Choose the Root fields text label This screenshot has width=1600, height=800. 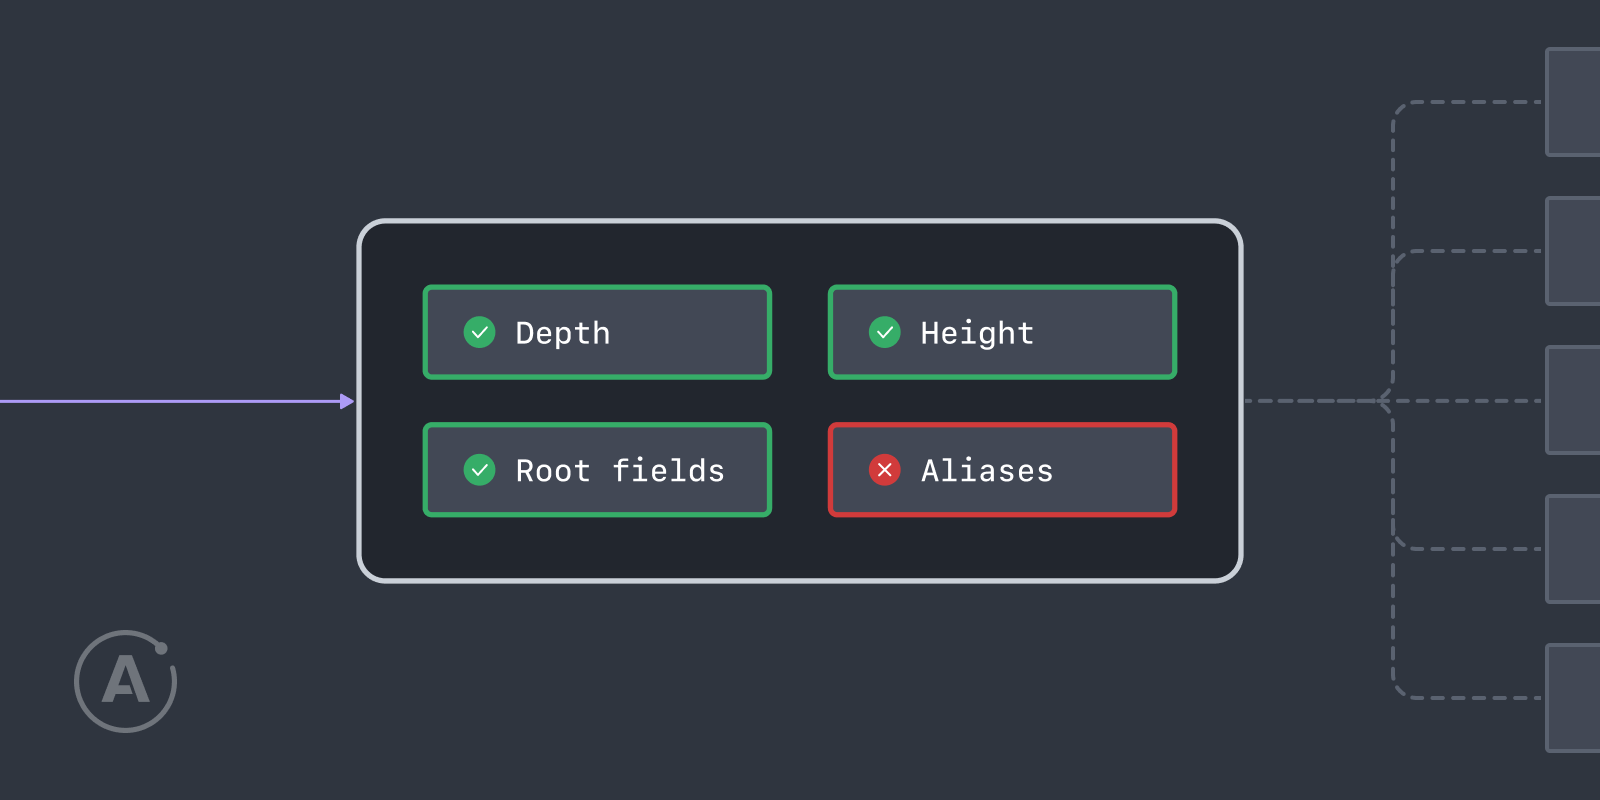pyautogui.click(x=620, y=471)
